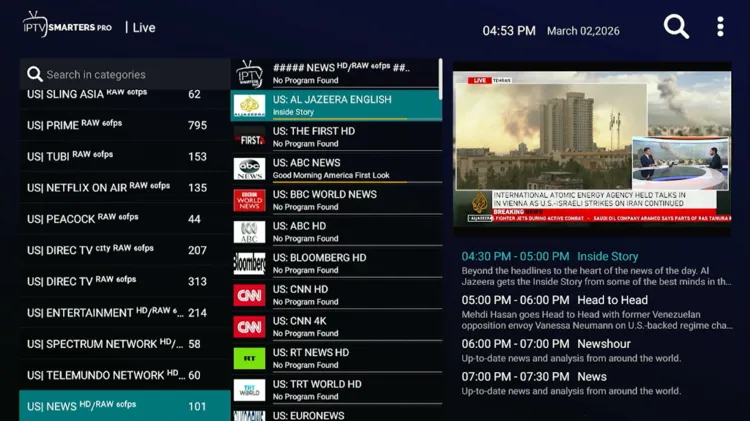Select the US| PRIME category
Image resolution: width=750 pixels, height=421 pixels.
(x=125, y=125)
